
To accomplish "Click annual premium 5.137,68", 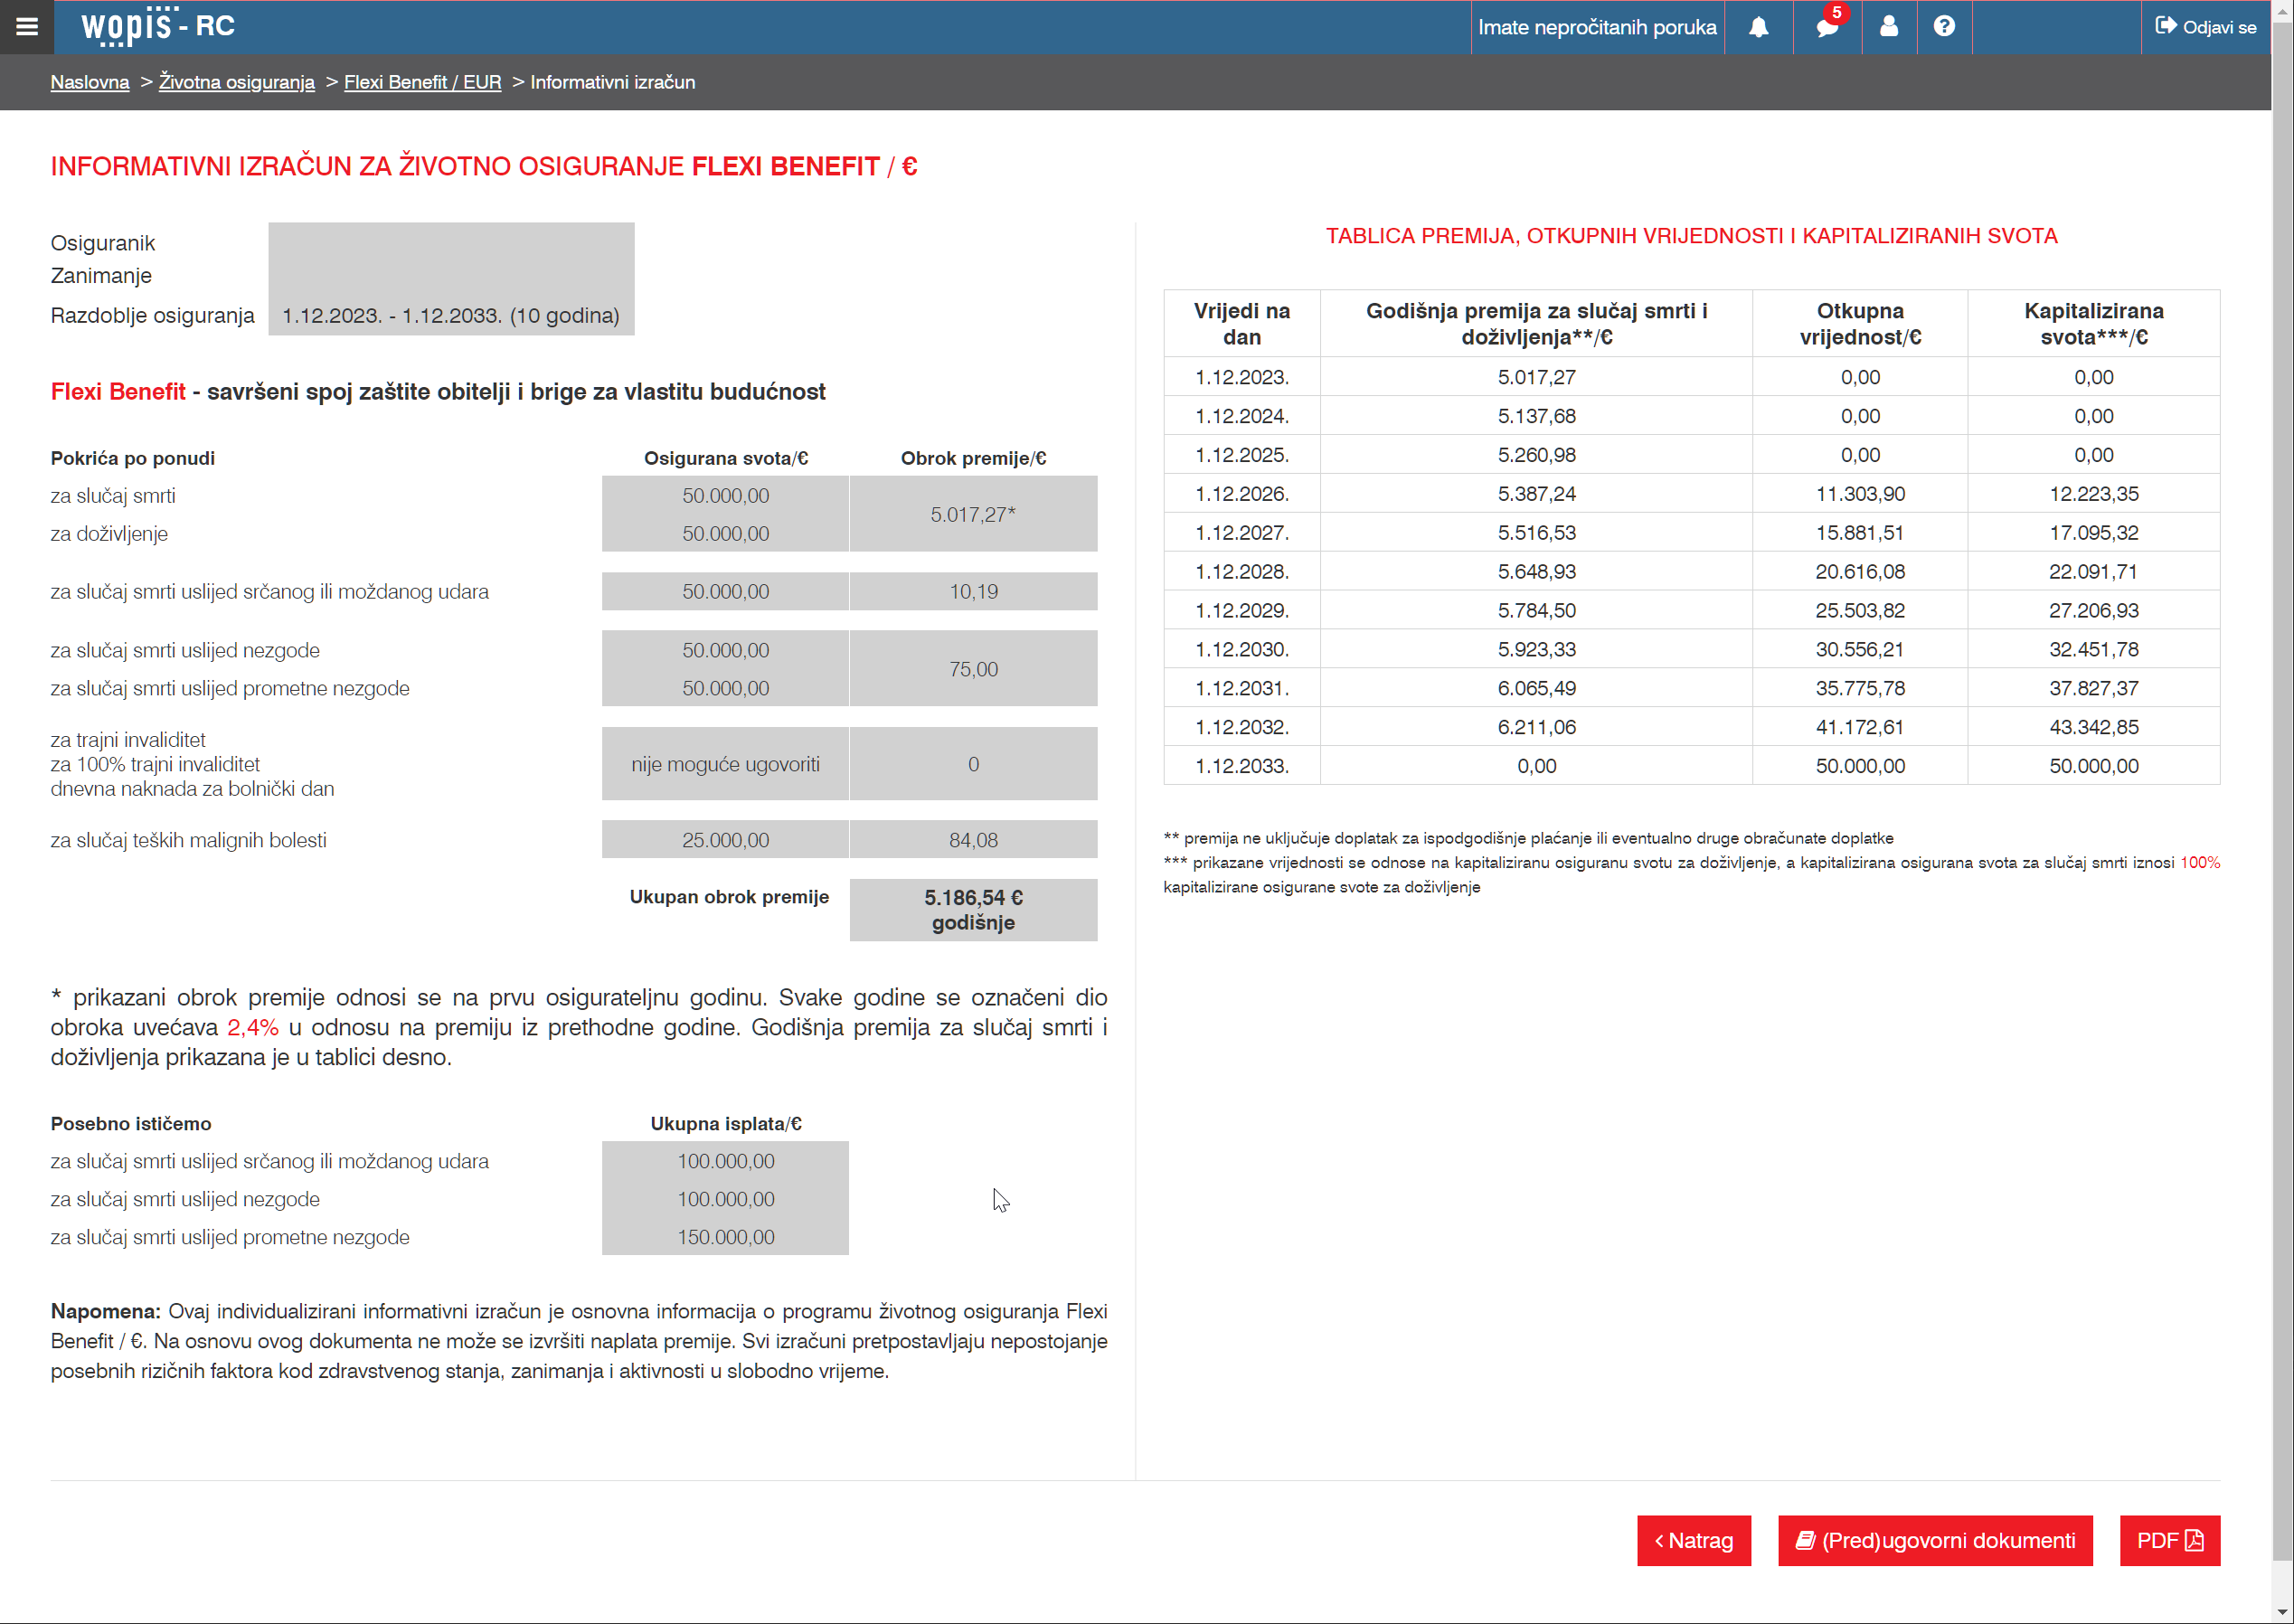I will 1536,416.
